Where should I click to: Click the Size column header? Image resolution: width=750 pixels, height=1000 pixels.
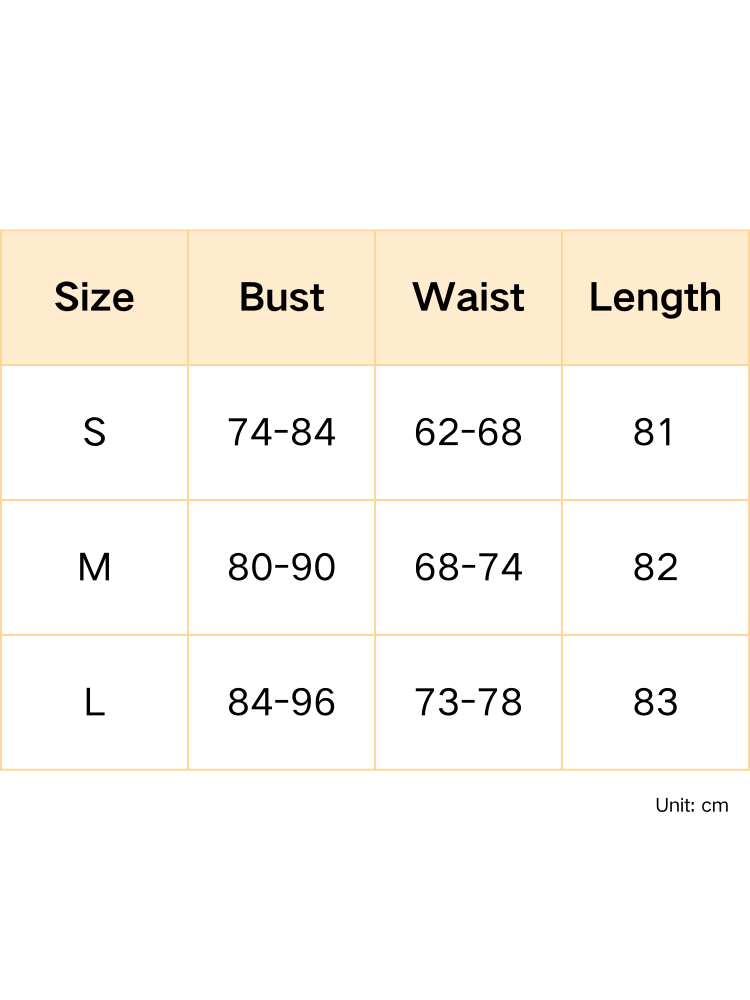tap(94, 298)
